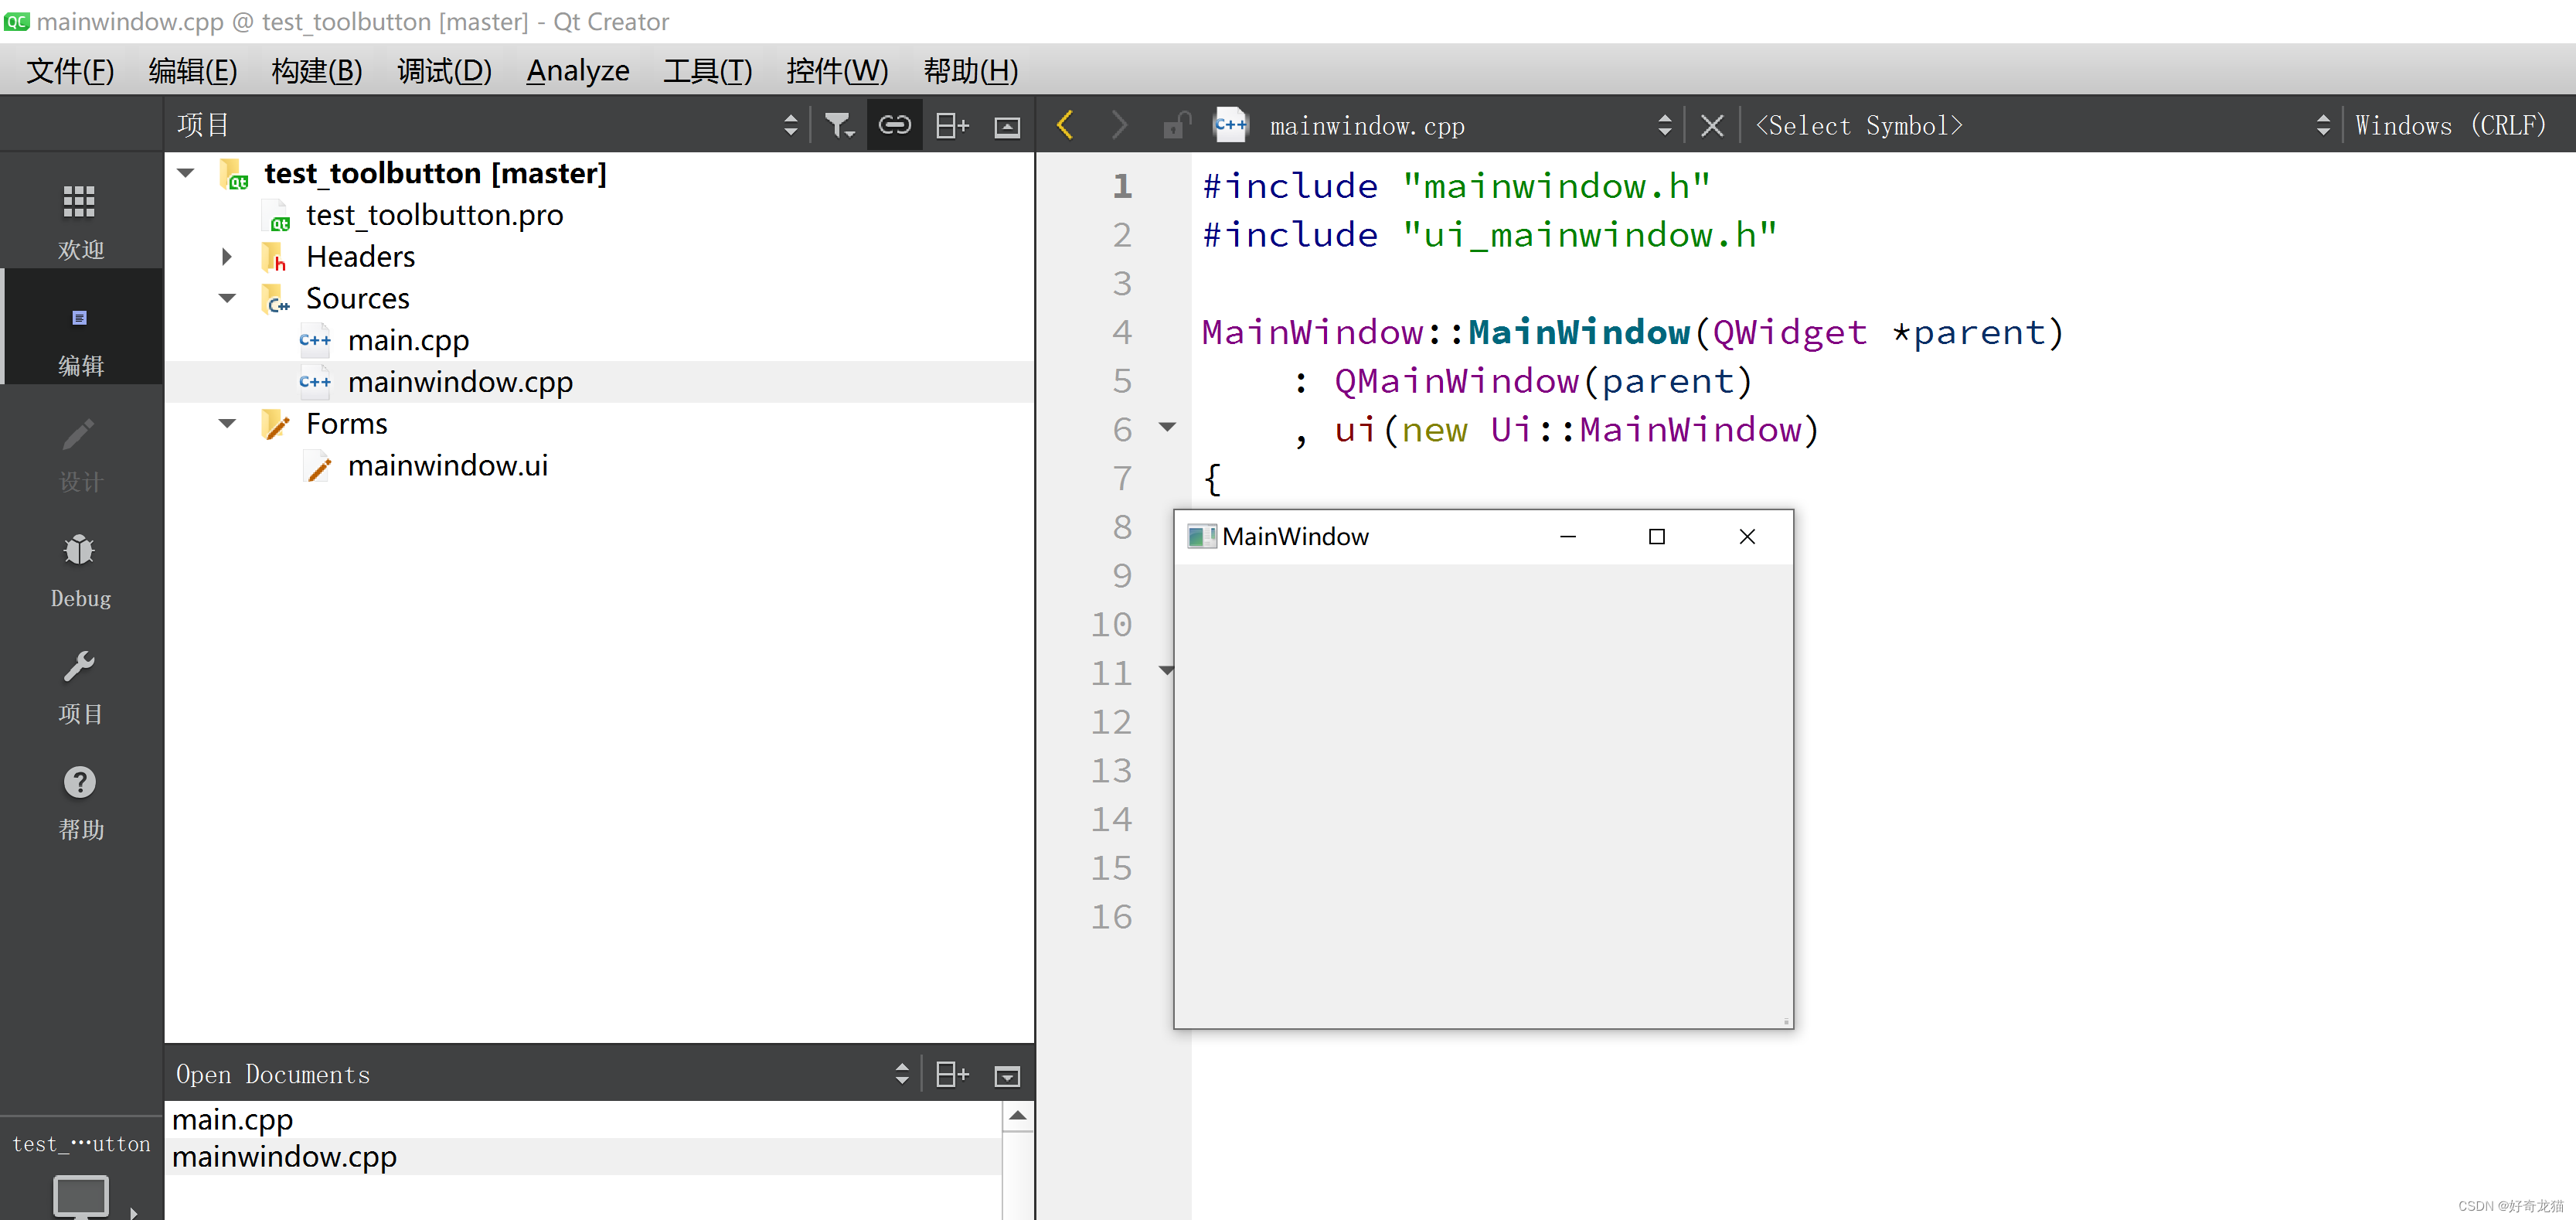Click the kit selector monitor icon

point(80,1195)
